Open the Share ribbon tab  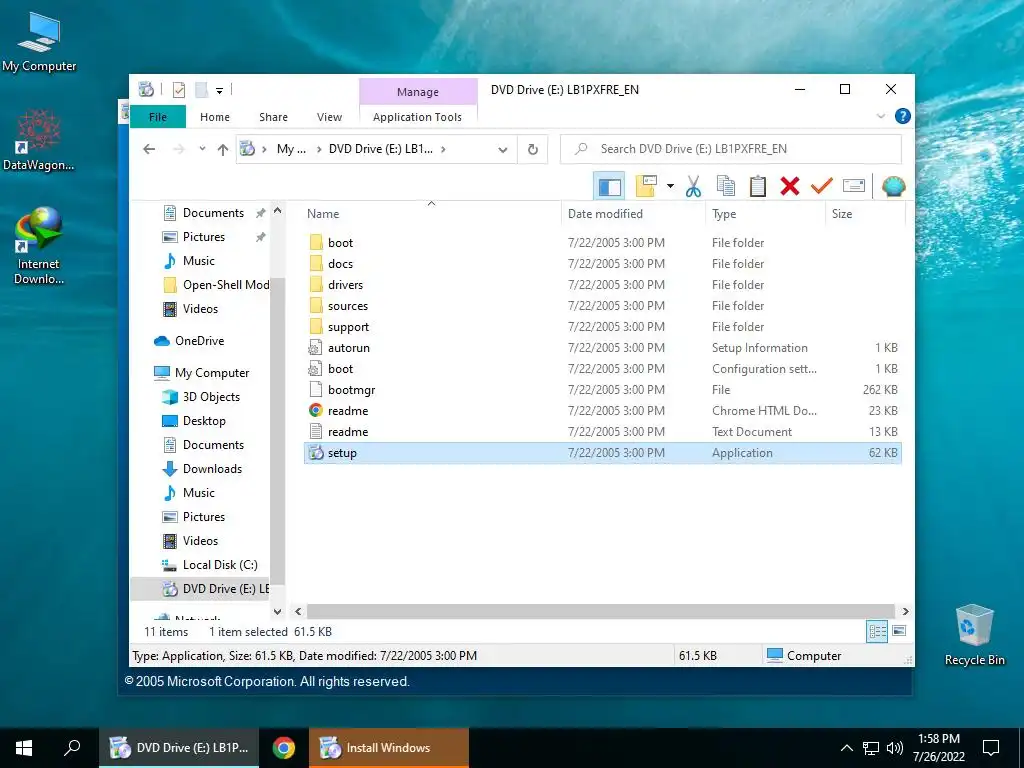273,117
